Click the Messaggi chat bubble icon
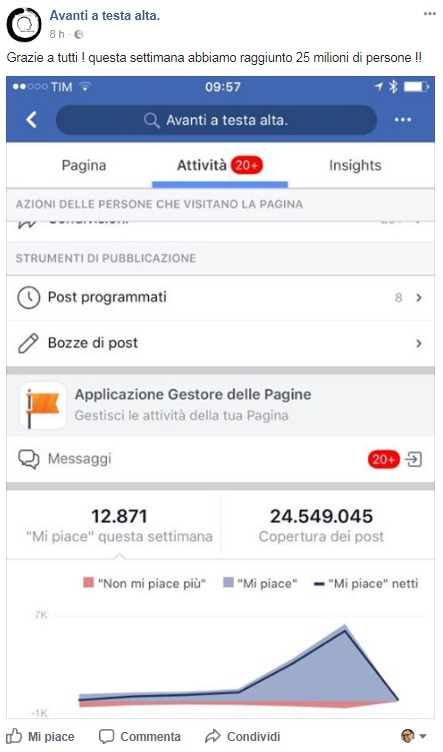443x752 pixels. pos(29,459)
